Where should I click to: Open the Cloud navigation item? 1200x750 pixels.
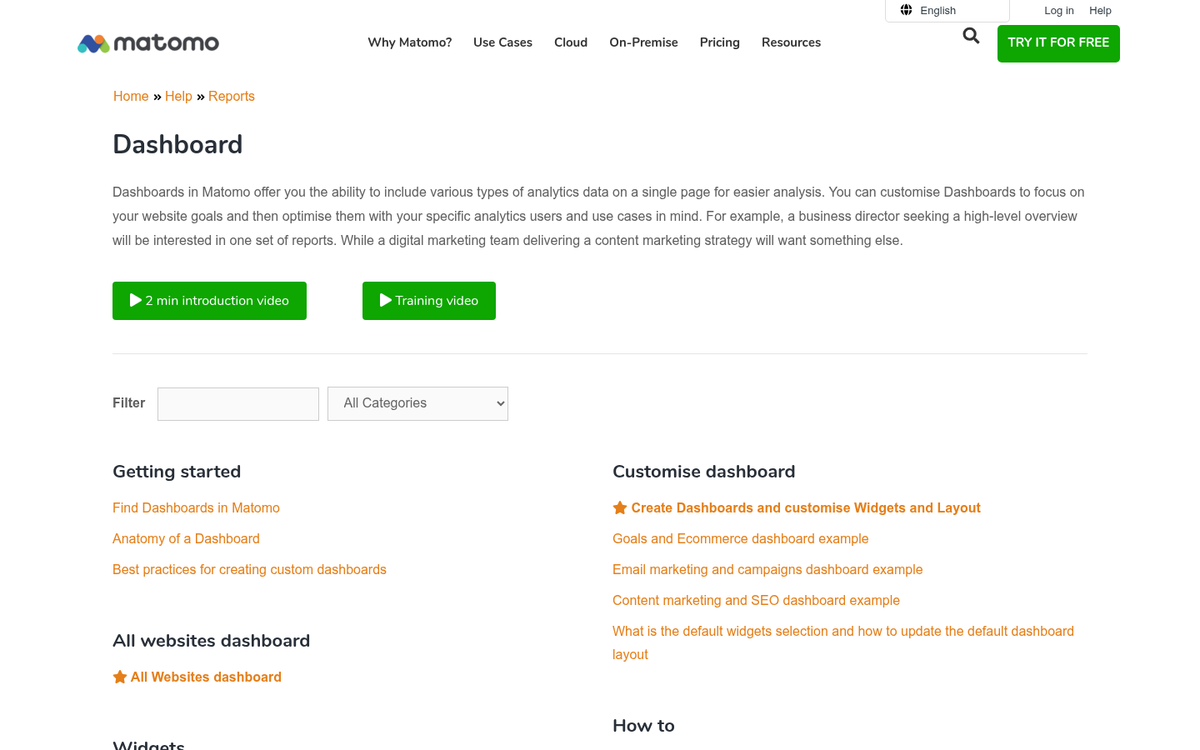(570, 42)
